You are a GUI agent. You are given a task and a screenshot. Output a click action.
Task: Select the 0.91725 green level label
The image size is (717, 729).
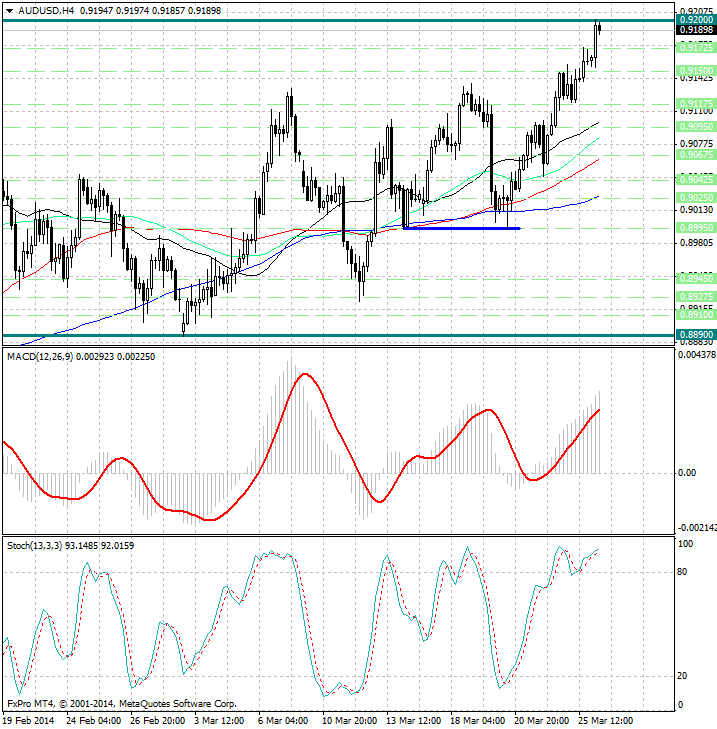click(x=696, y=47)
